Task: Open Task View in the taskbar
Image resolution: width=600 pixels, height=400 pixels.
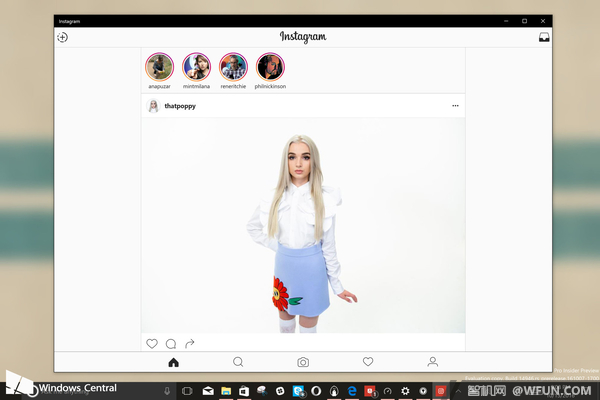Action: [187, 391]
